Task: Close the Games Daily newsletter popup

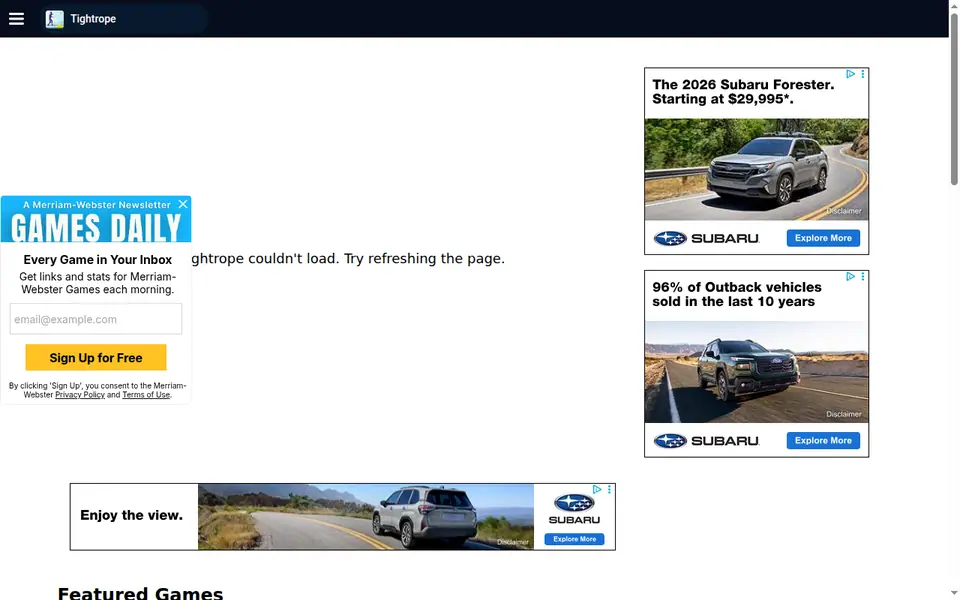Action: click(x=182, y=204)
